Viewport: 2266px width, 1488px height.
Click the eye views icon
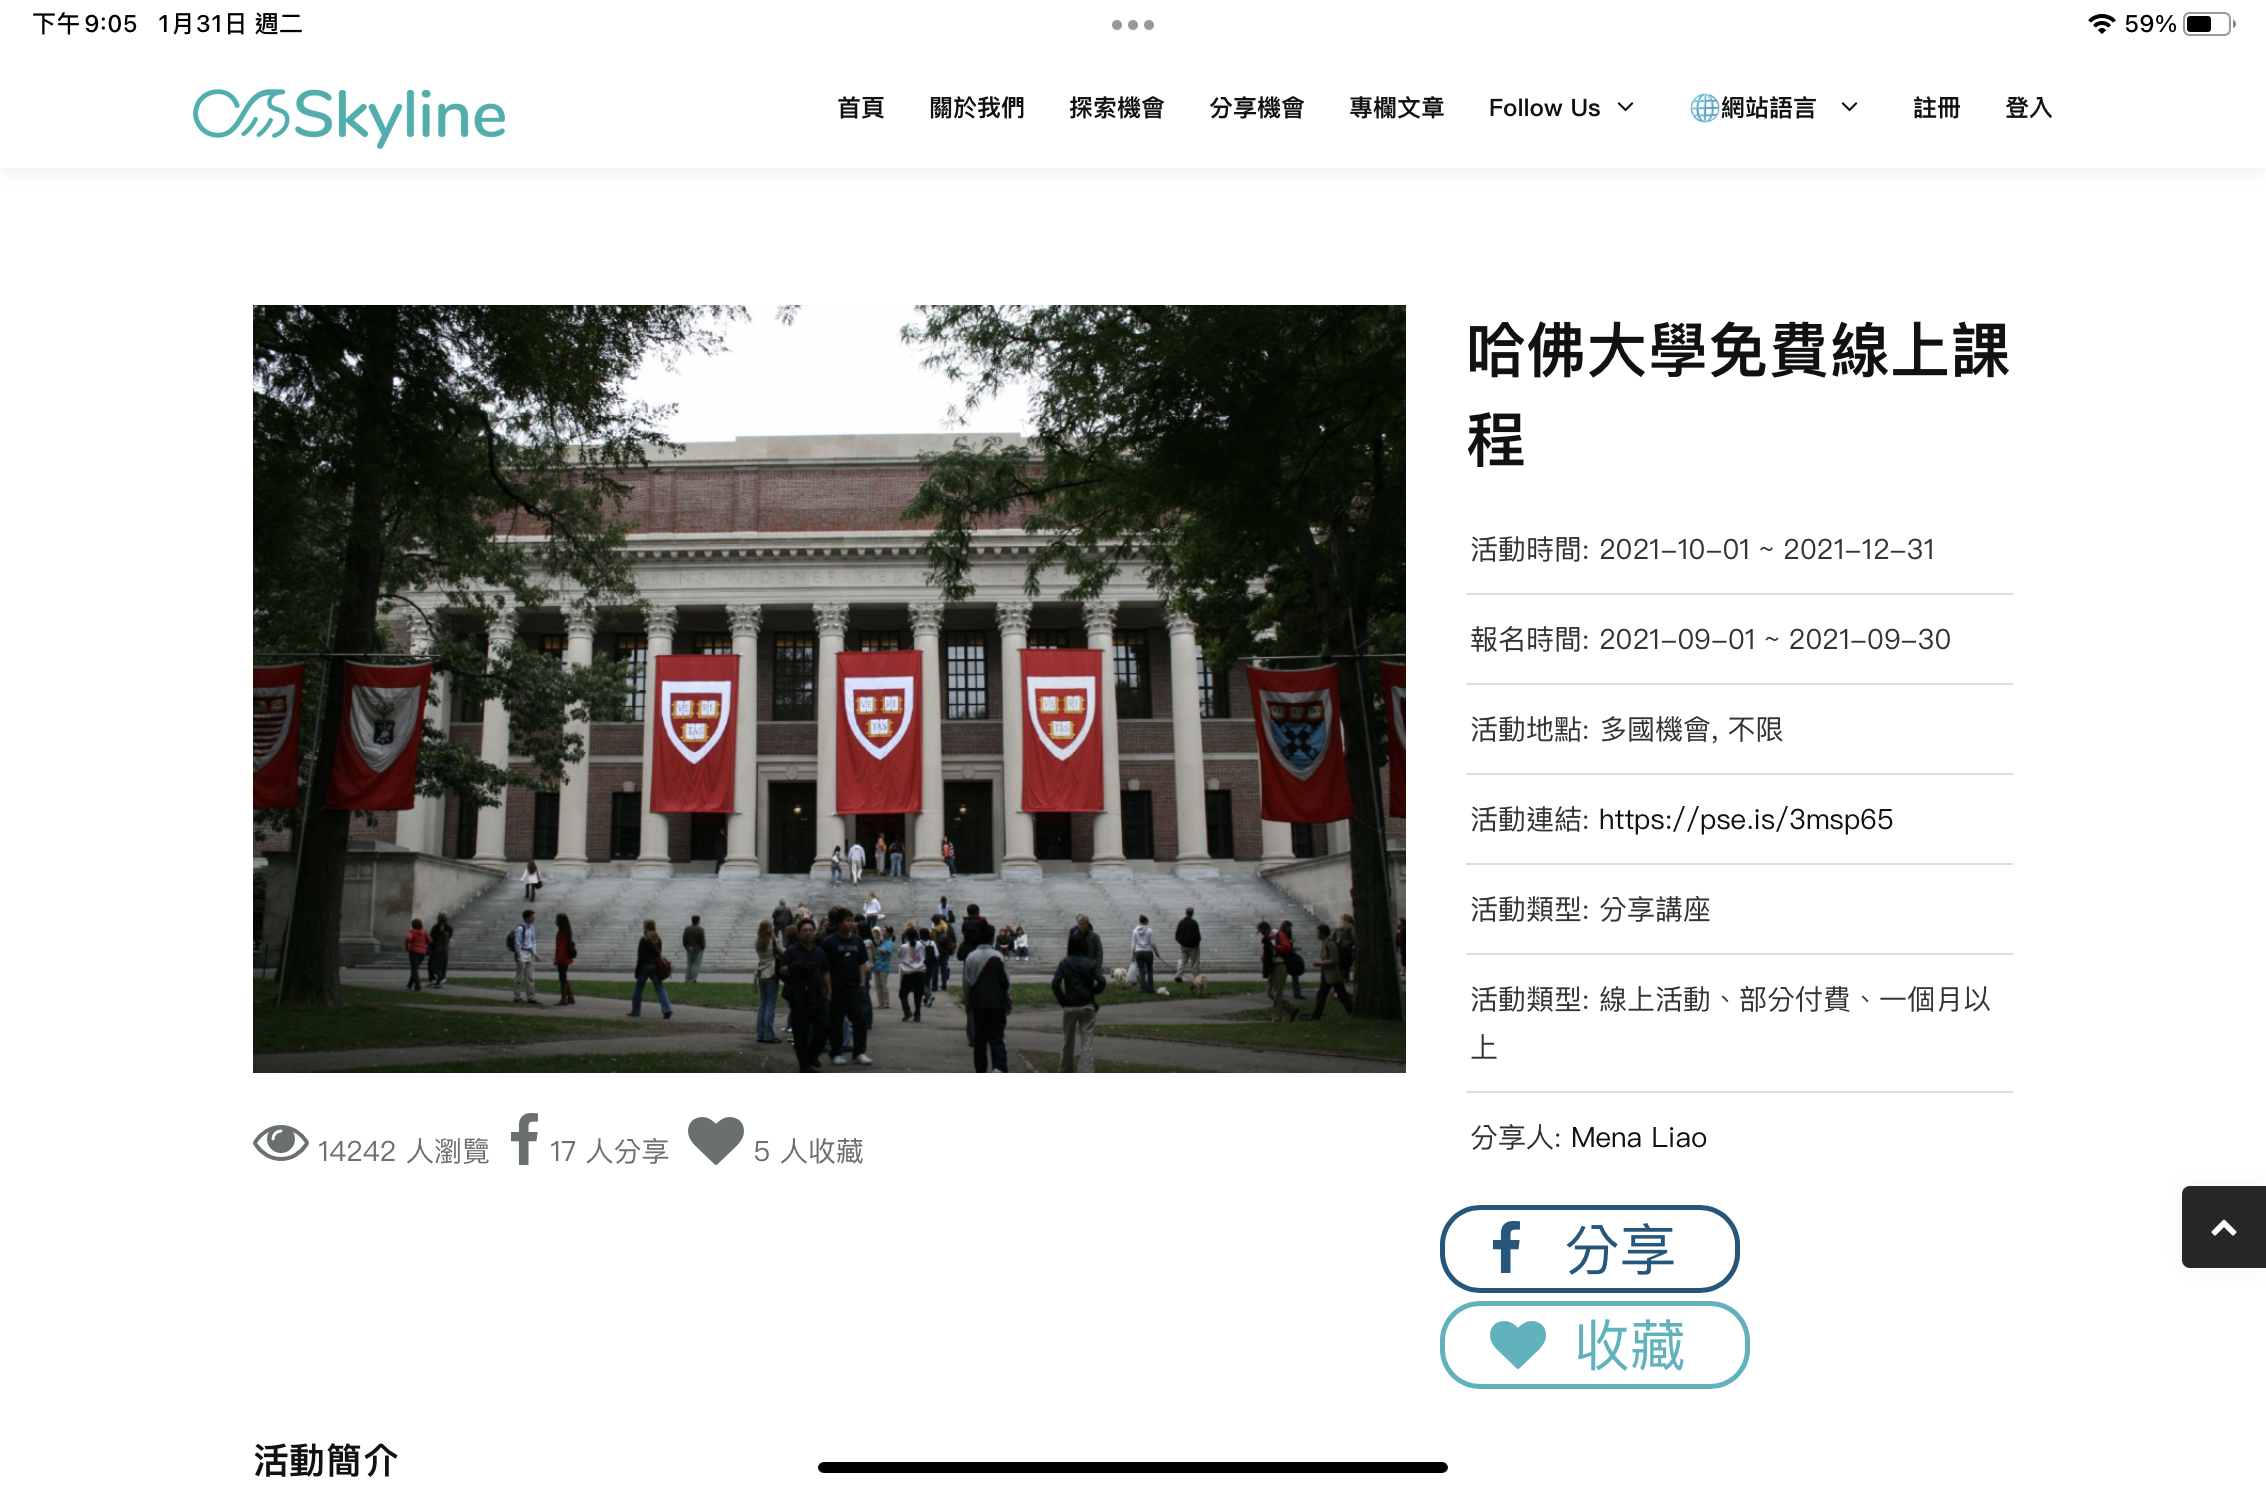281,1143
